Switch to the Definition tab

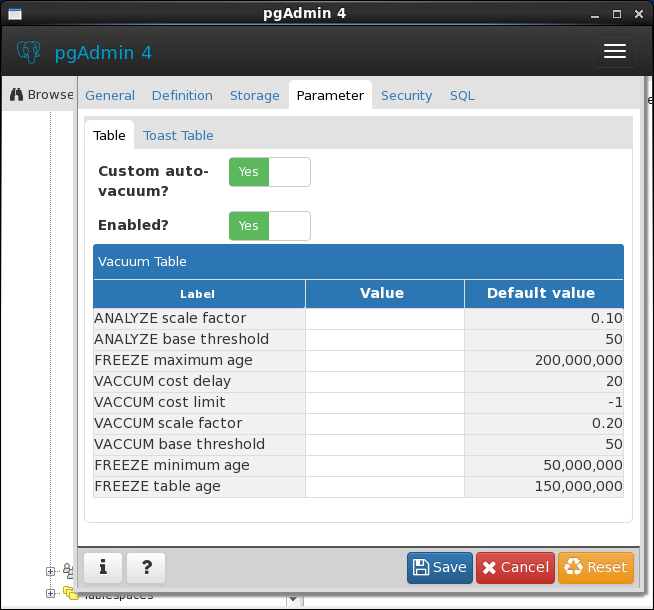tap(182, 95)
